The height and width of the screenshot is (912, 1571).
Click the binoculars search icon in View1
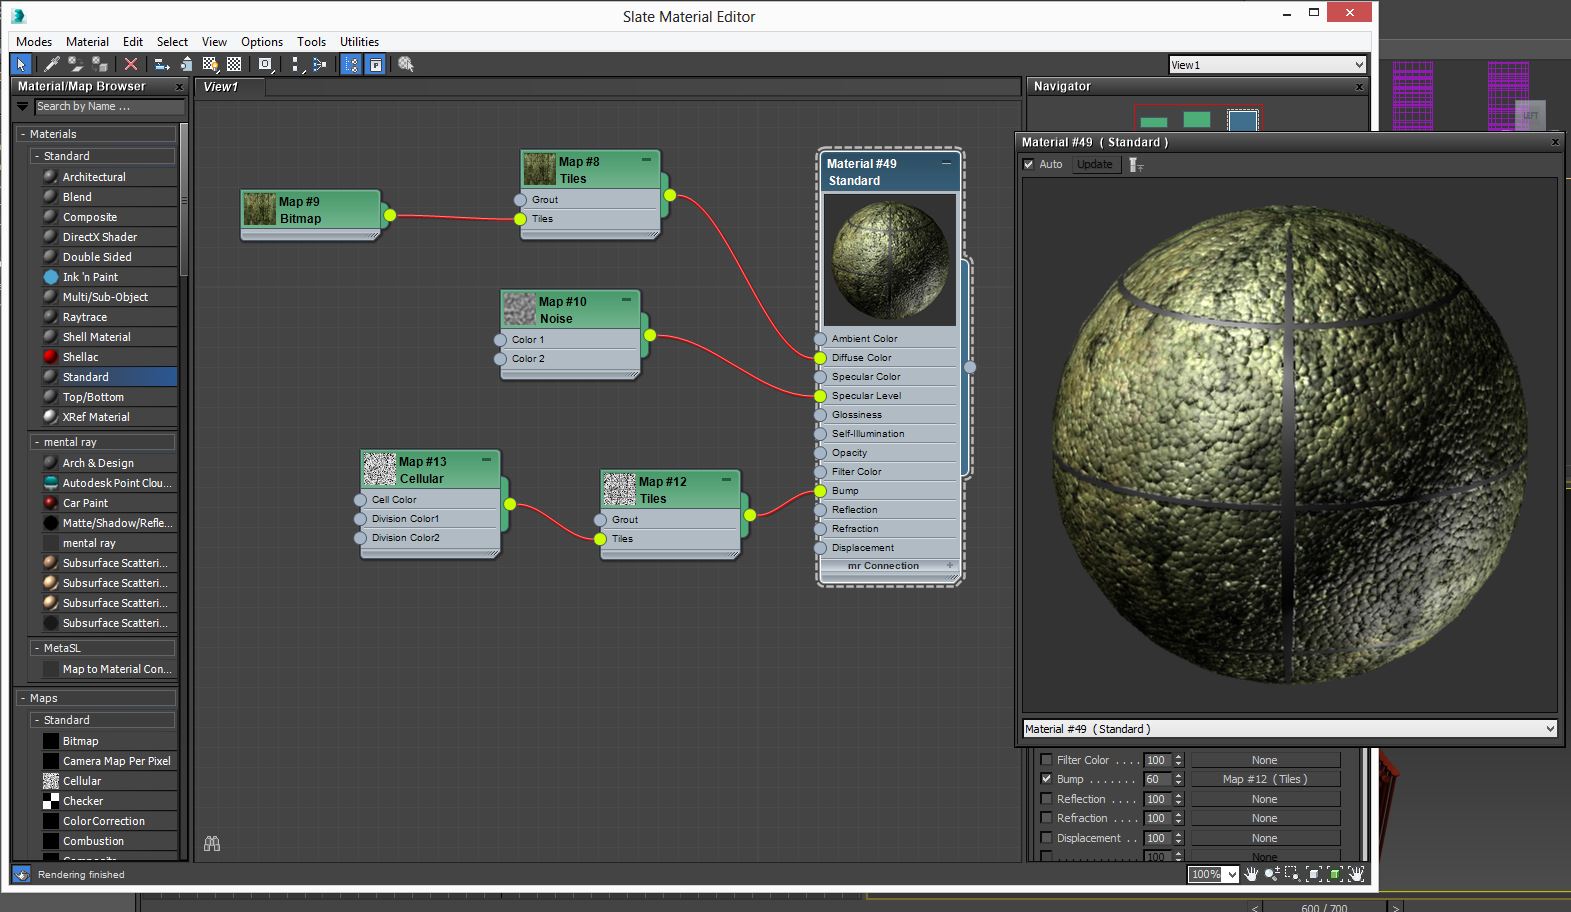point(212,844)
